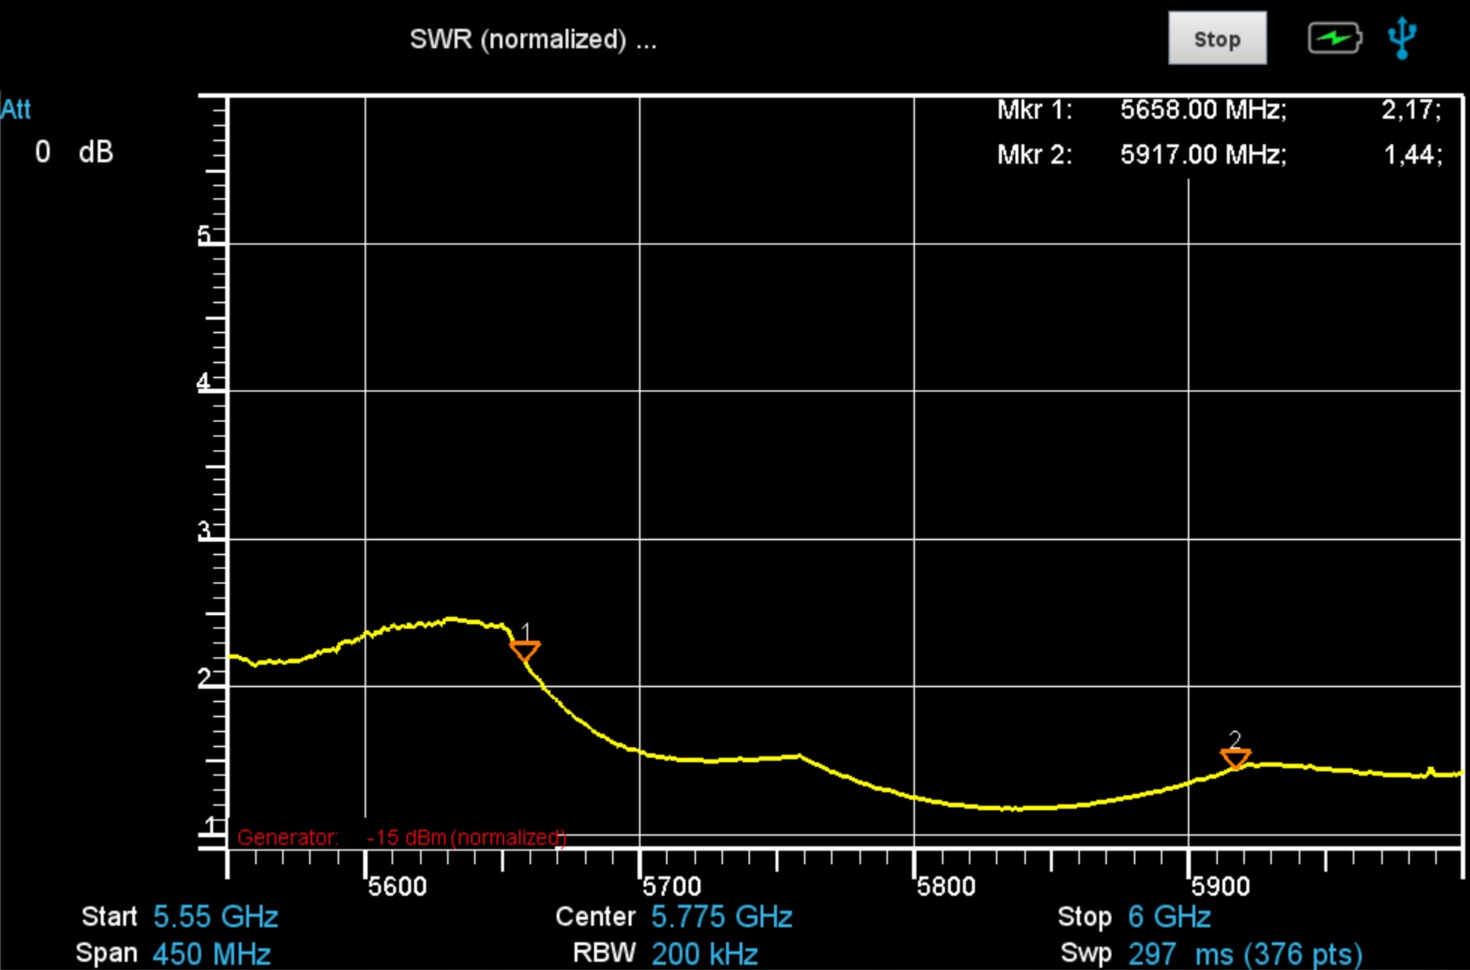1470x970 pixels.
Task: Click the blue USB connection icon
Action: [x=1402, y=38]
